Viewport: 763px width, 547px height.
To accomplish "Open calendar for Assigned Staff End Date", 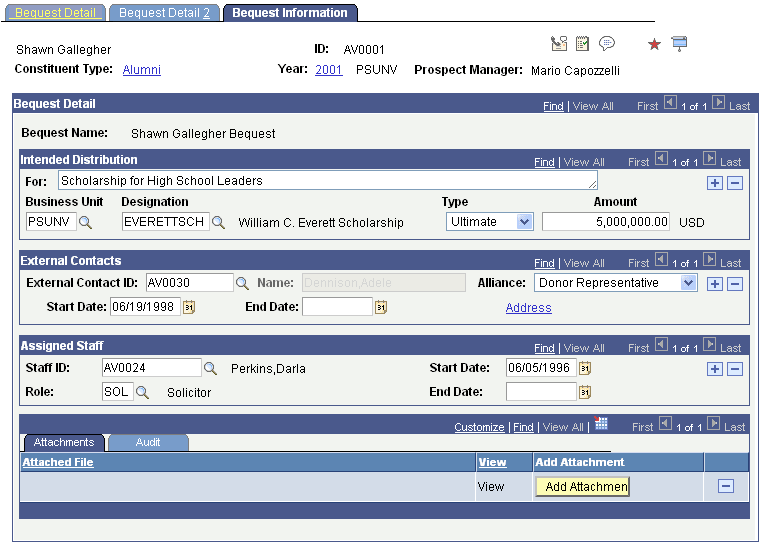I will click(585, 392).
